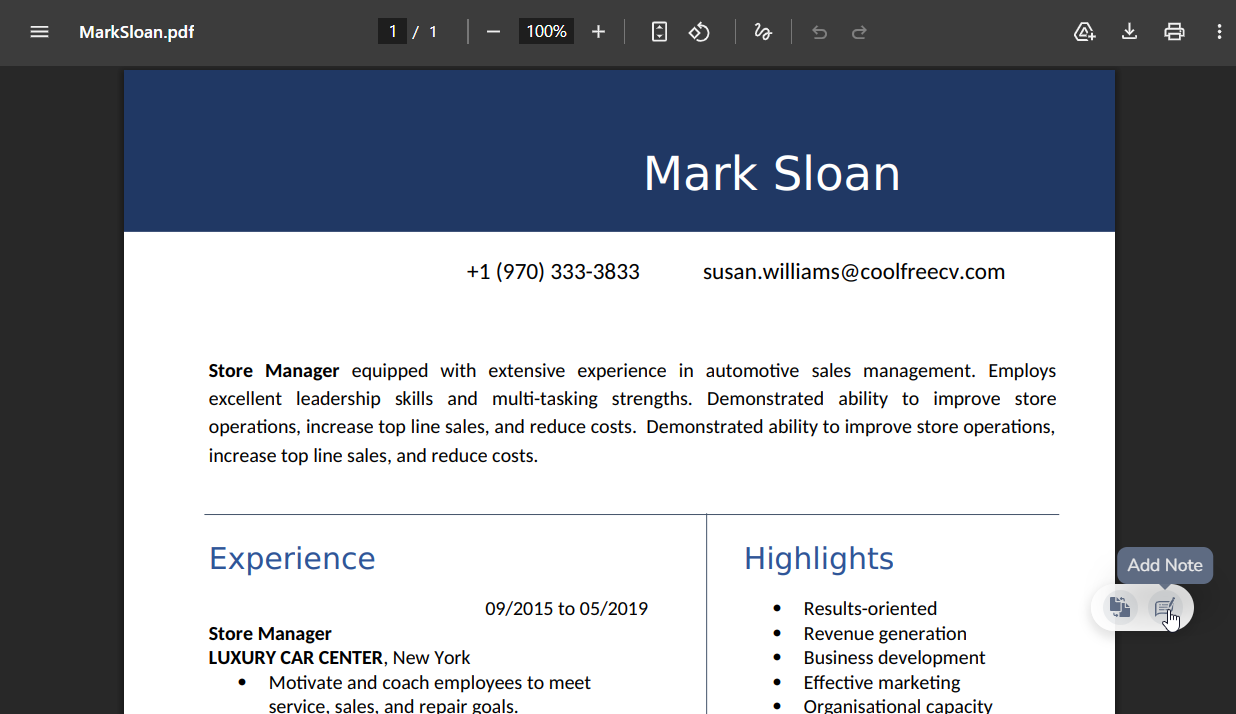Click the MarkSloan.pdf title in the toolbar
Viewport: 1236px width, 714px height.
[136, 32]
